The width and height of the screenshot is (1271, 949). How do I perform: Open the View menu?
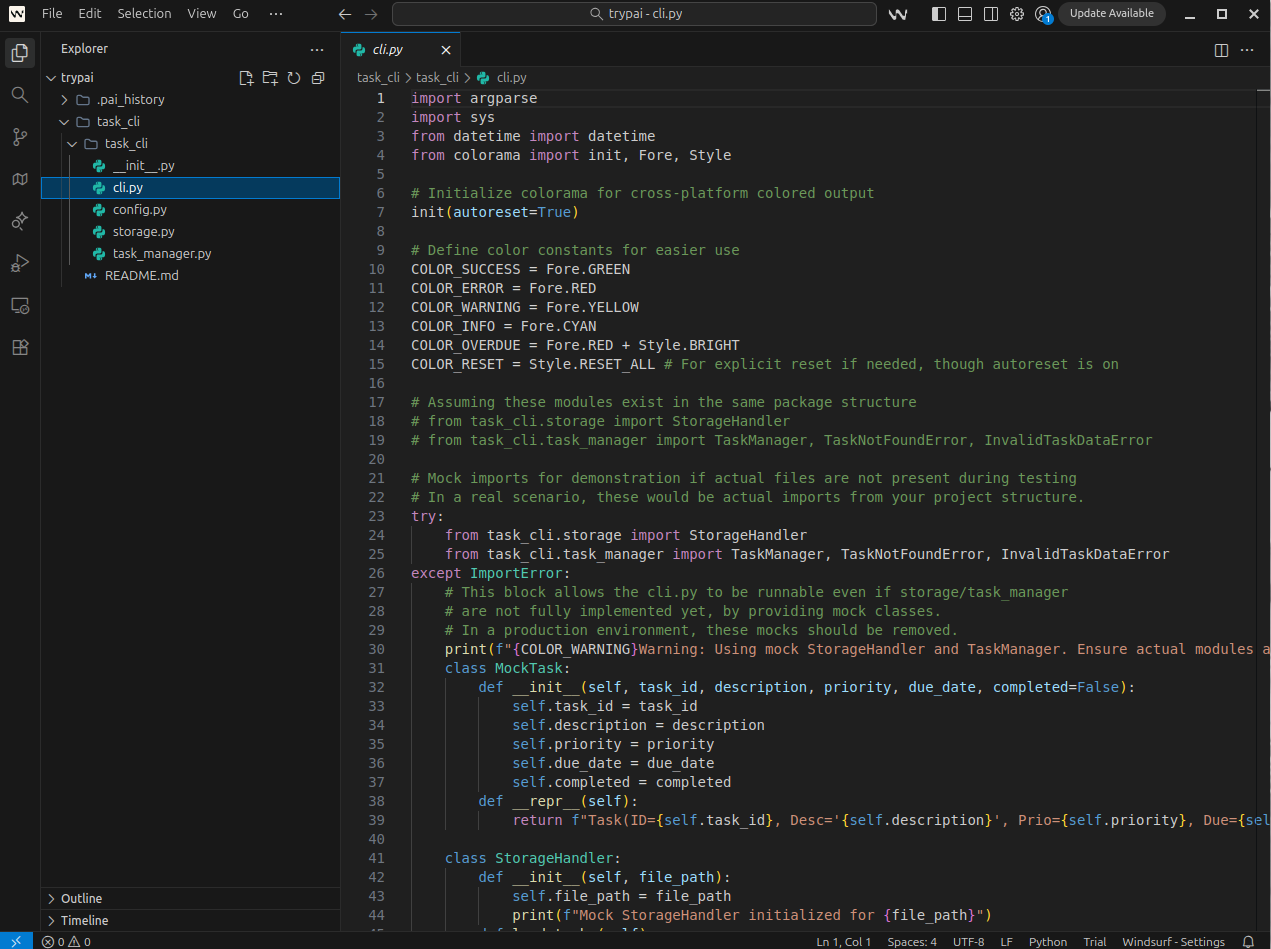tap(201, 14)
